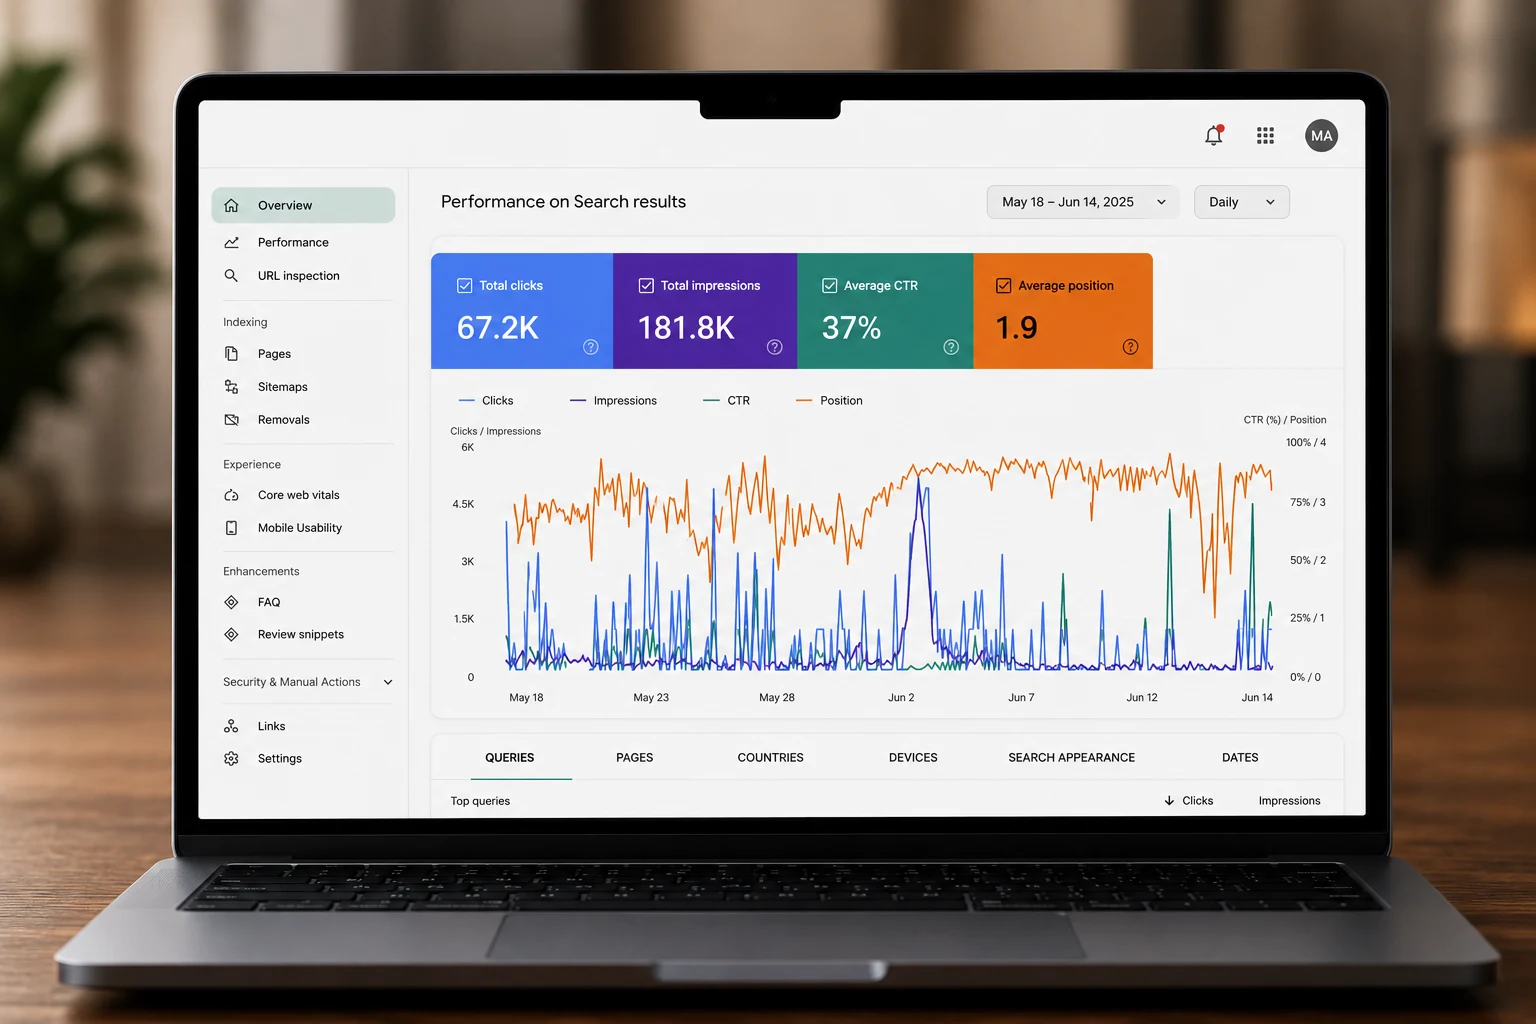1536x1024 pixels.
Task: Sort table by Impressions column
Action: (1289, 800)
